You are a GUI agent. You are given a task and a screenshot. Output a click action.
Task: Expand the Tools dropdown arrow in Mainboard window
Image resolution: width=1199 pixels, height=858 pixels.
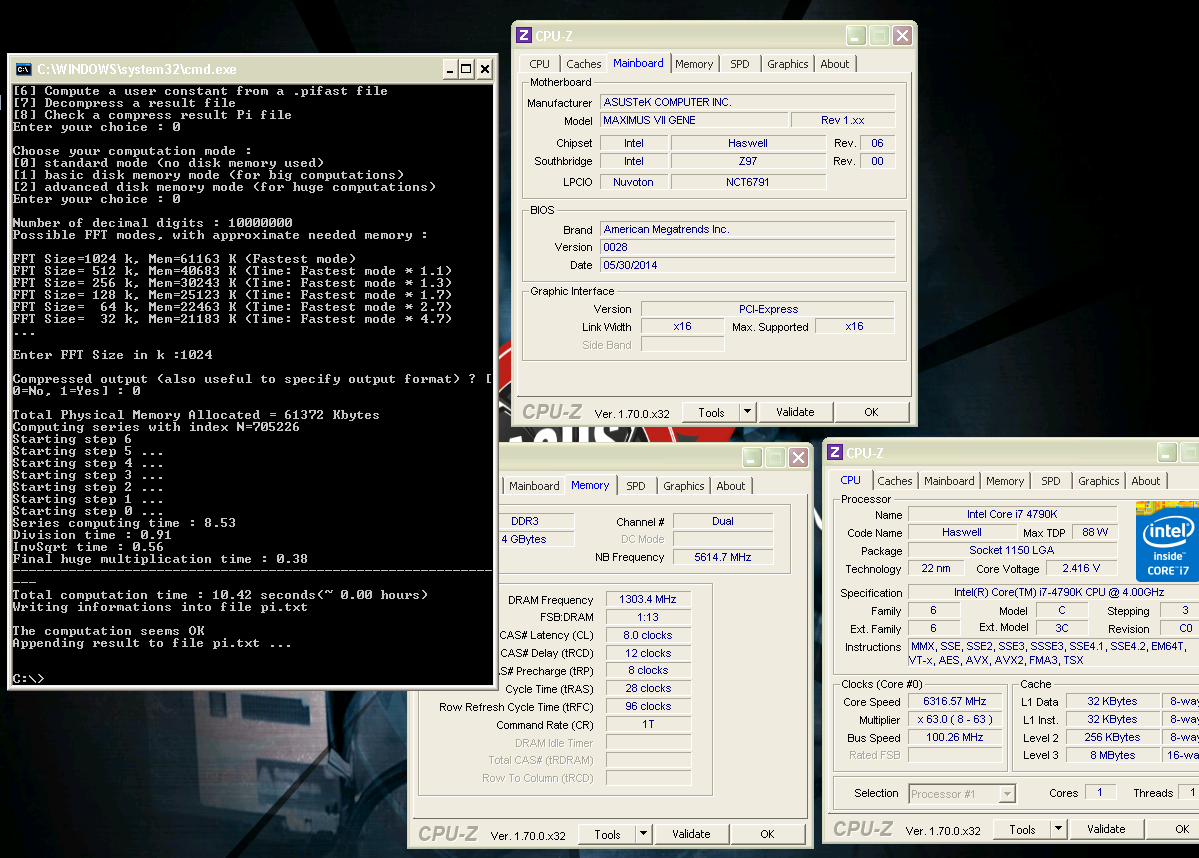pos(747,412)
